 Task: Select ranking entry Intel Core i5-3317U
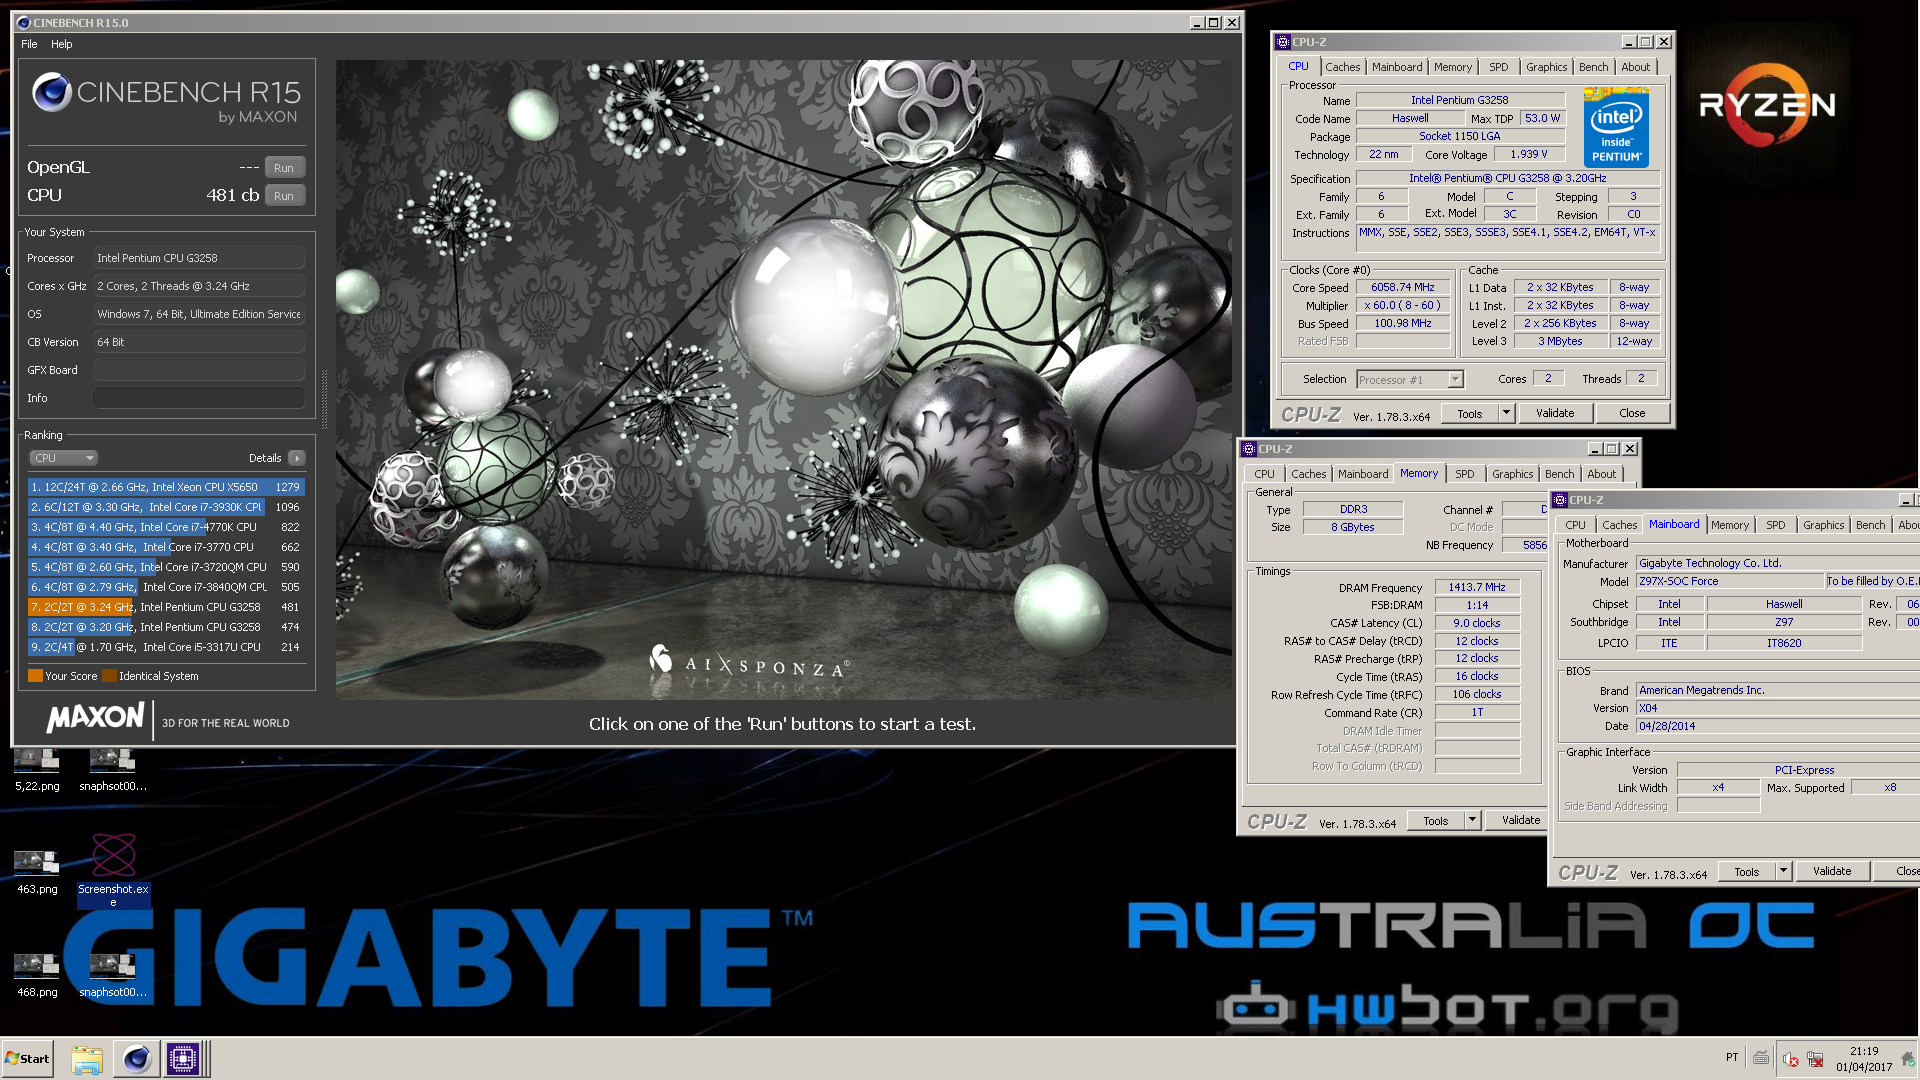166,647
